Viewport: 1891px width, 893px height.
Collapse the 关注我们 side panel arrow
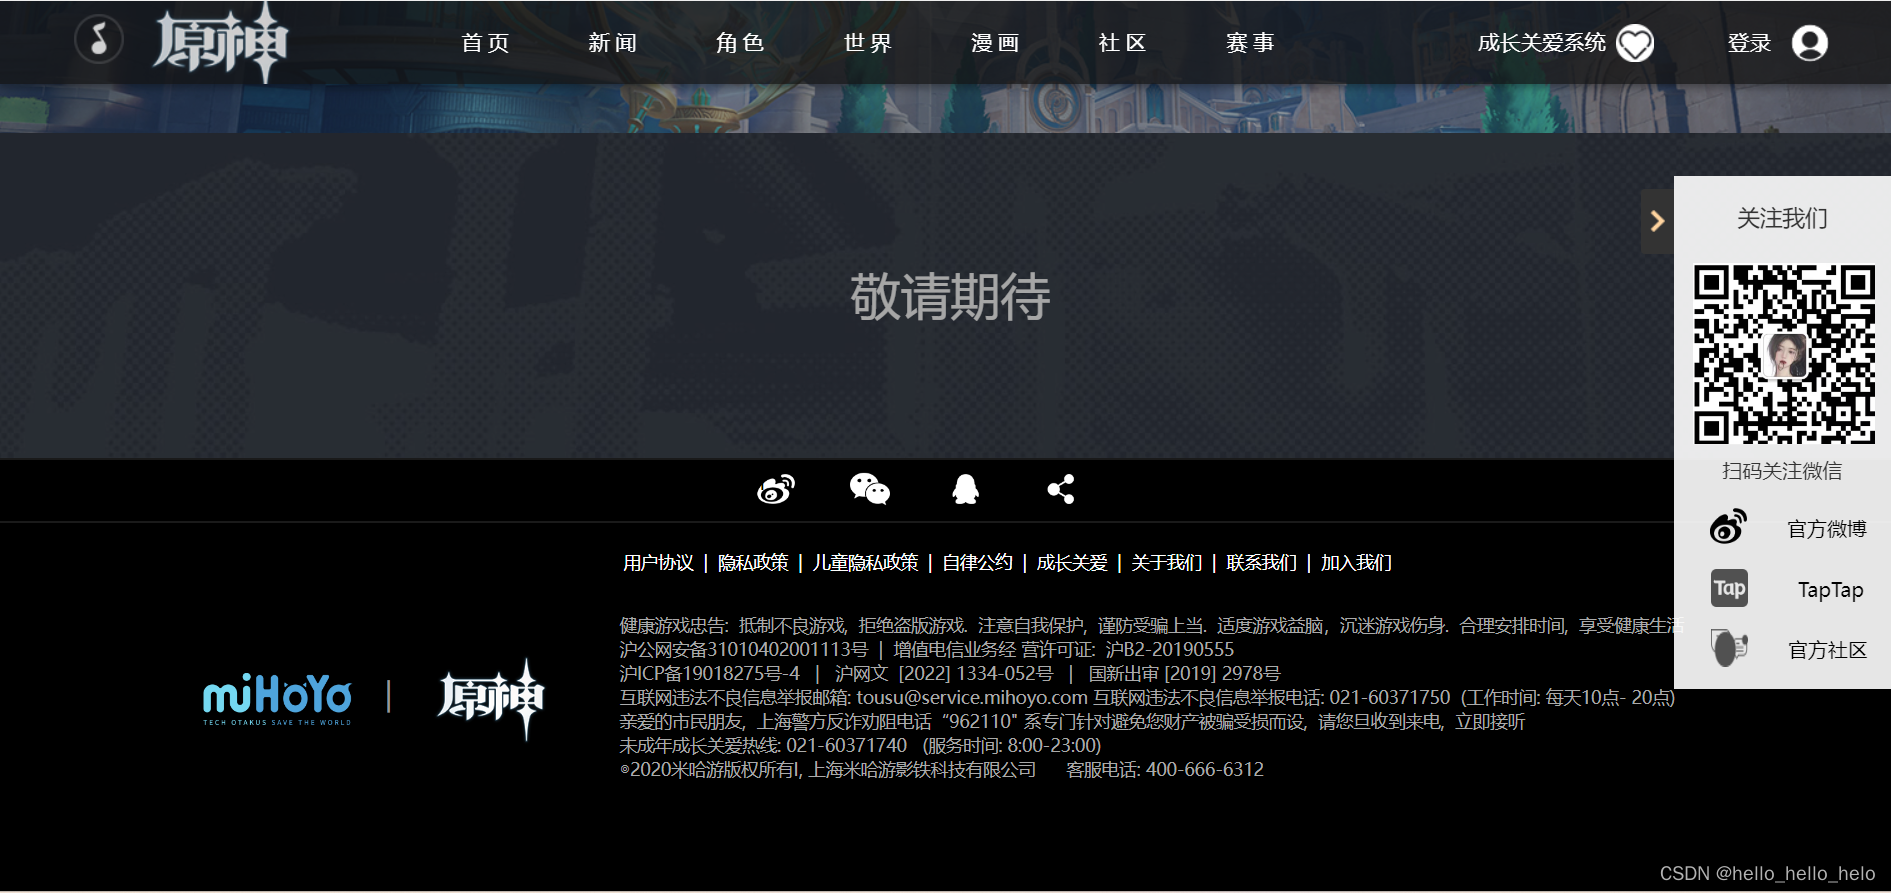1657,221
